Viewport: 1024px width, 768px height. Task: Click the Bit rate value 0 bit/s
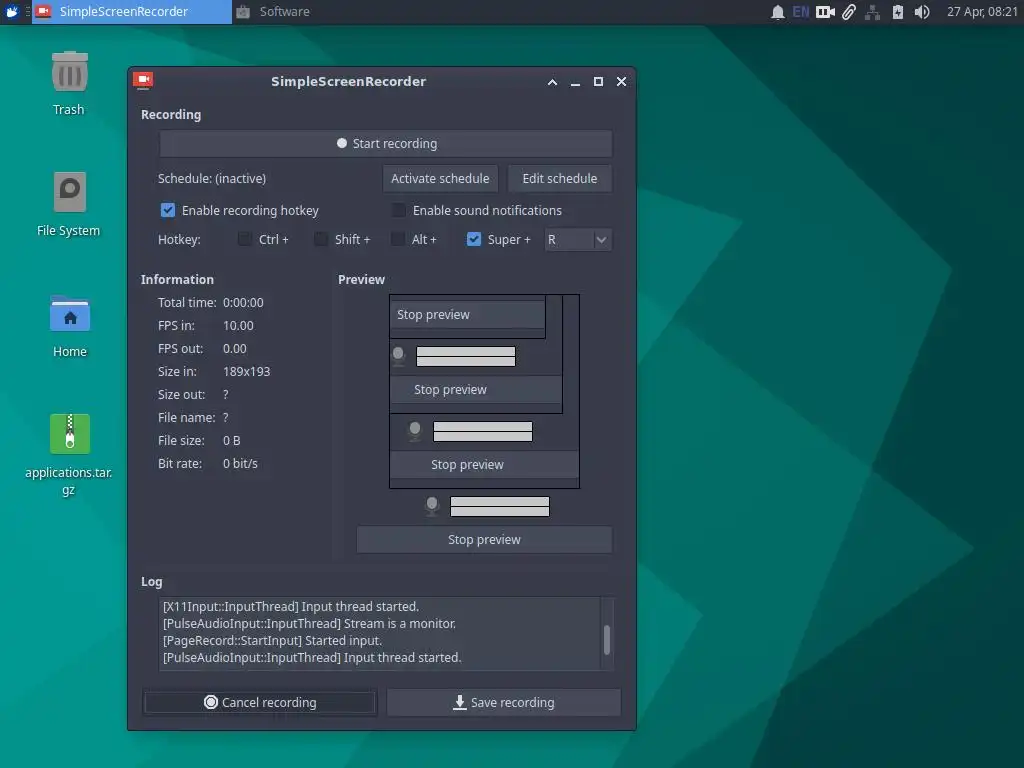tap(240, 463)
